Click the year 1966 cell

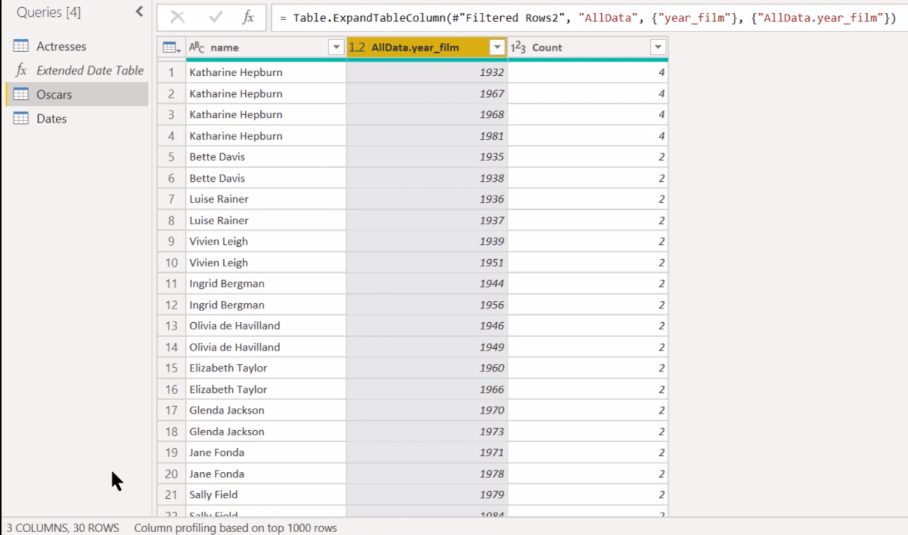click(x=427, y=390)
